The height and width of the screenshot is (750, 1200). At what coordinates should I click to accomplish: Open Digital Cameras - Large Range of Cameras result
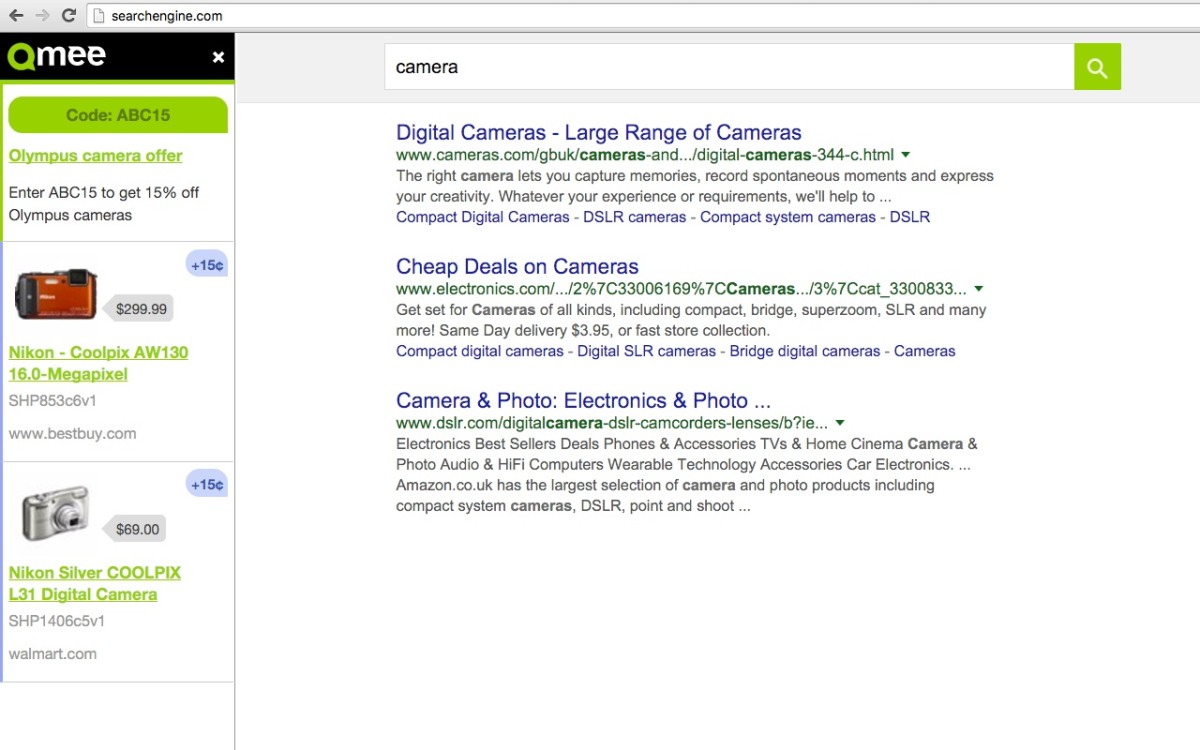point(598,132)
